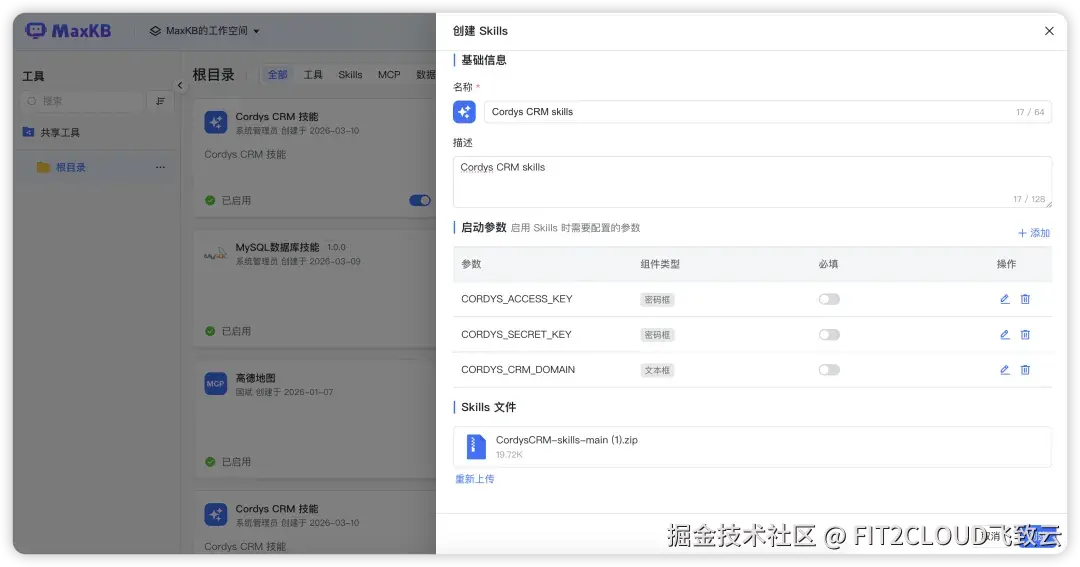Edit the CORDYS_SECRET_KEY parameter
1080x567 pixels.
pos(1005,335)
